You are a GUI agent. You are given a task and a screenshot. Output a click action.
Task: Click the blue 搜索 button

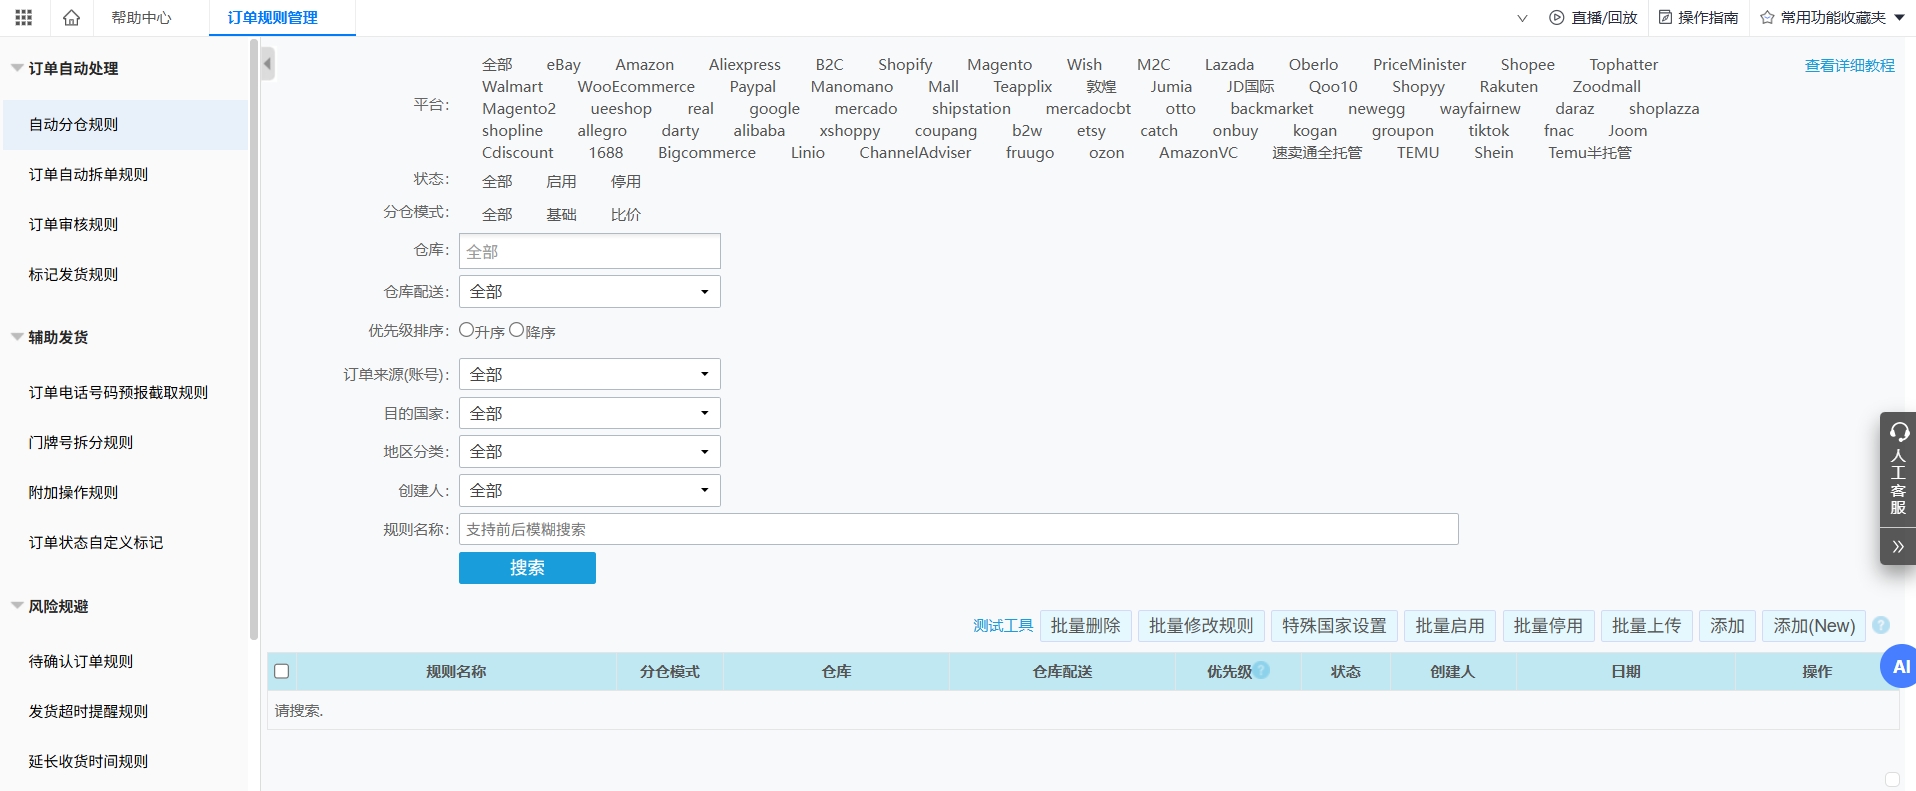(x=527, y=568)
